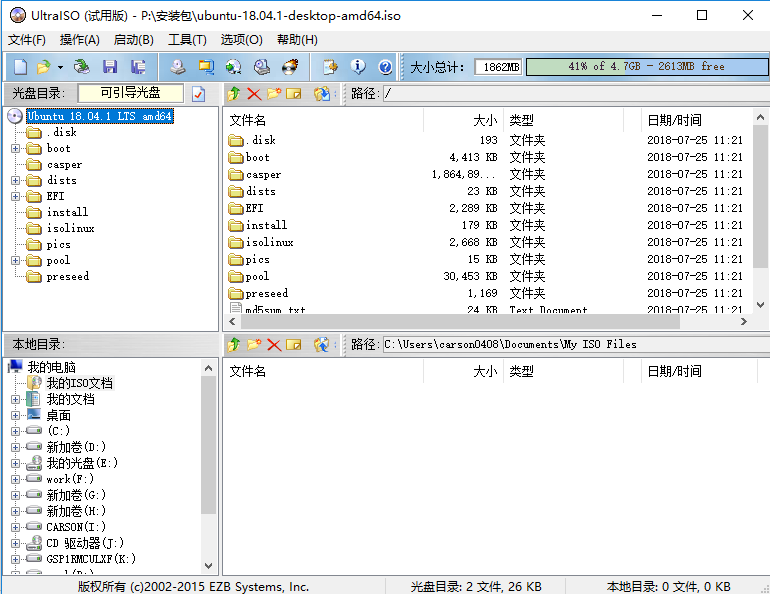Viewport: 770px width, 594px height.
Task: Click the Burn CD/DVD image flame icon
Action: 290,66
